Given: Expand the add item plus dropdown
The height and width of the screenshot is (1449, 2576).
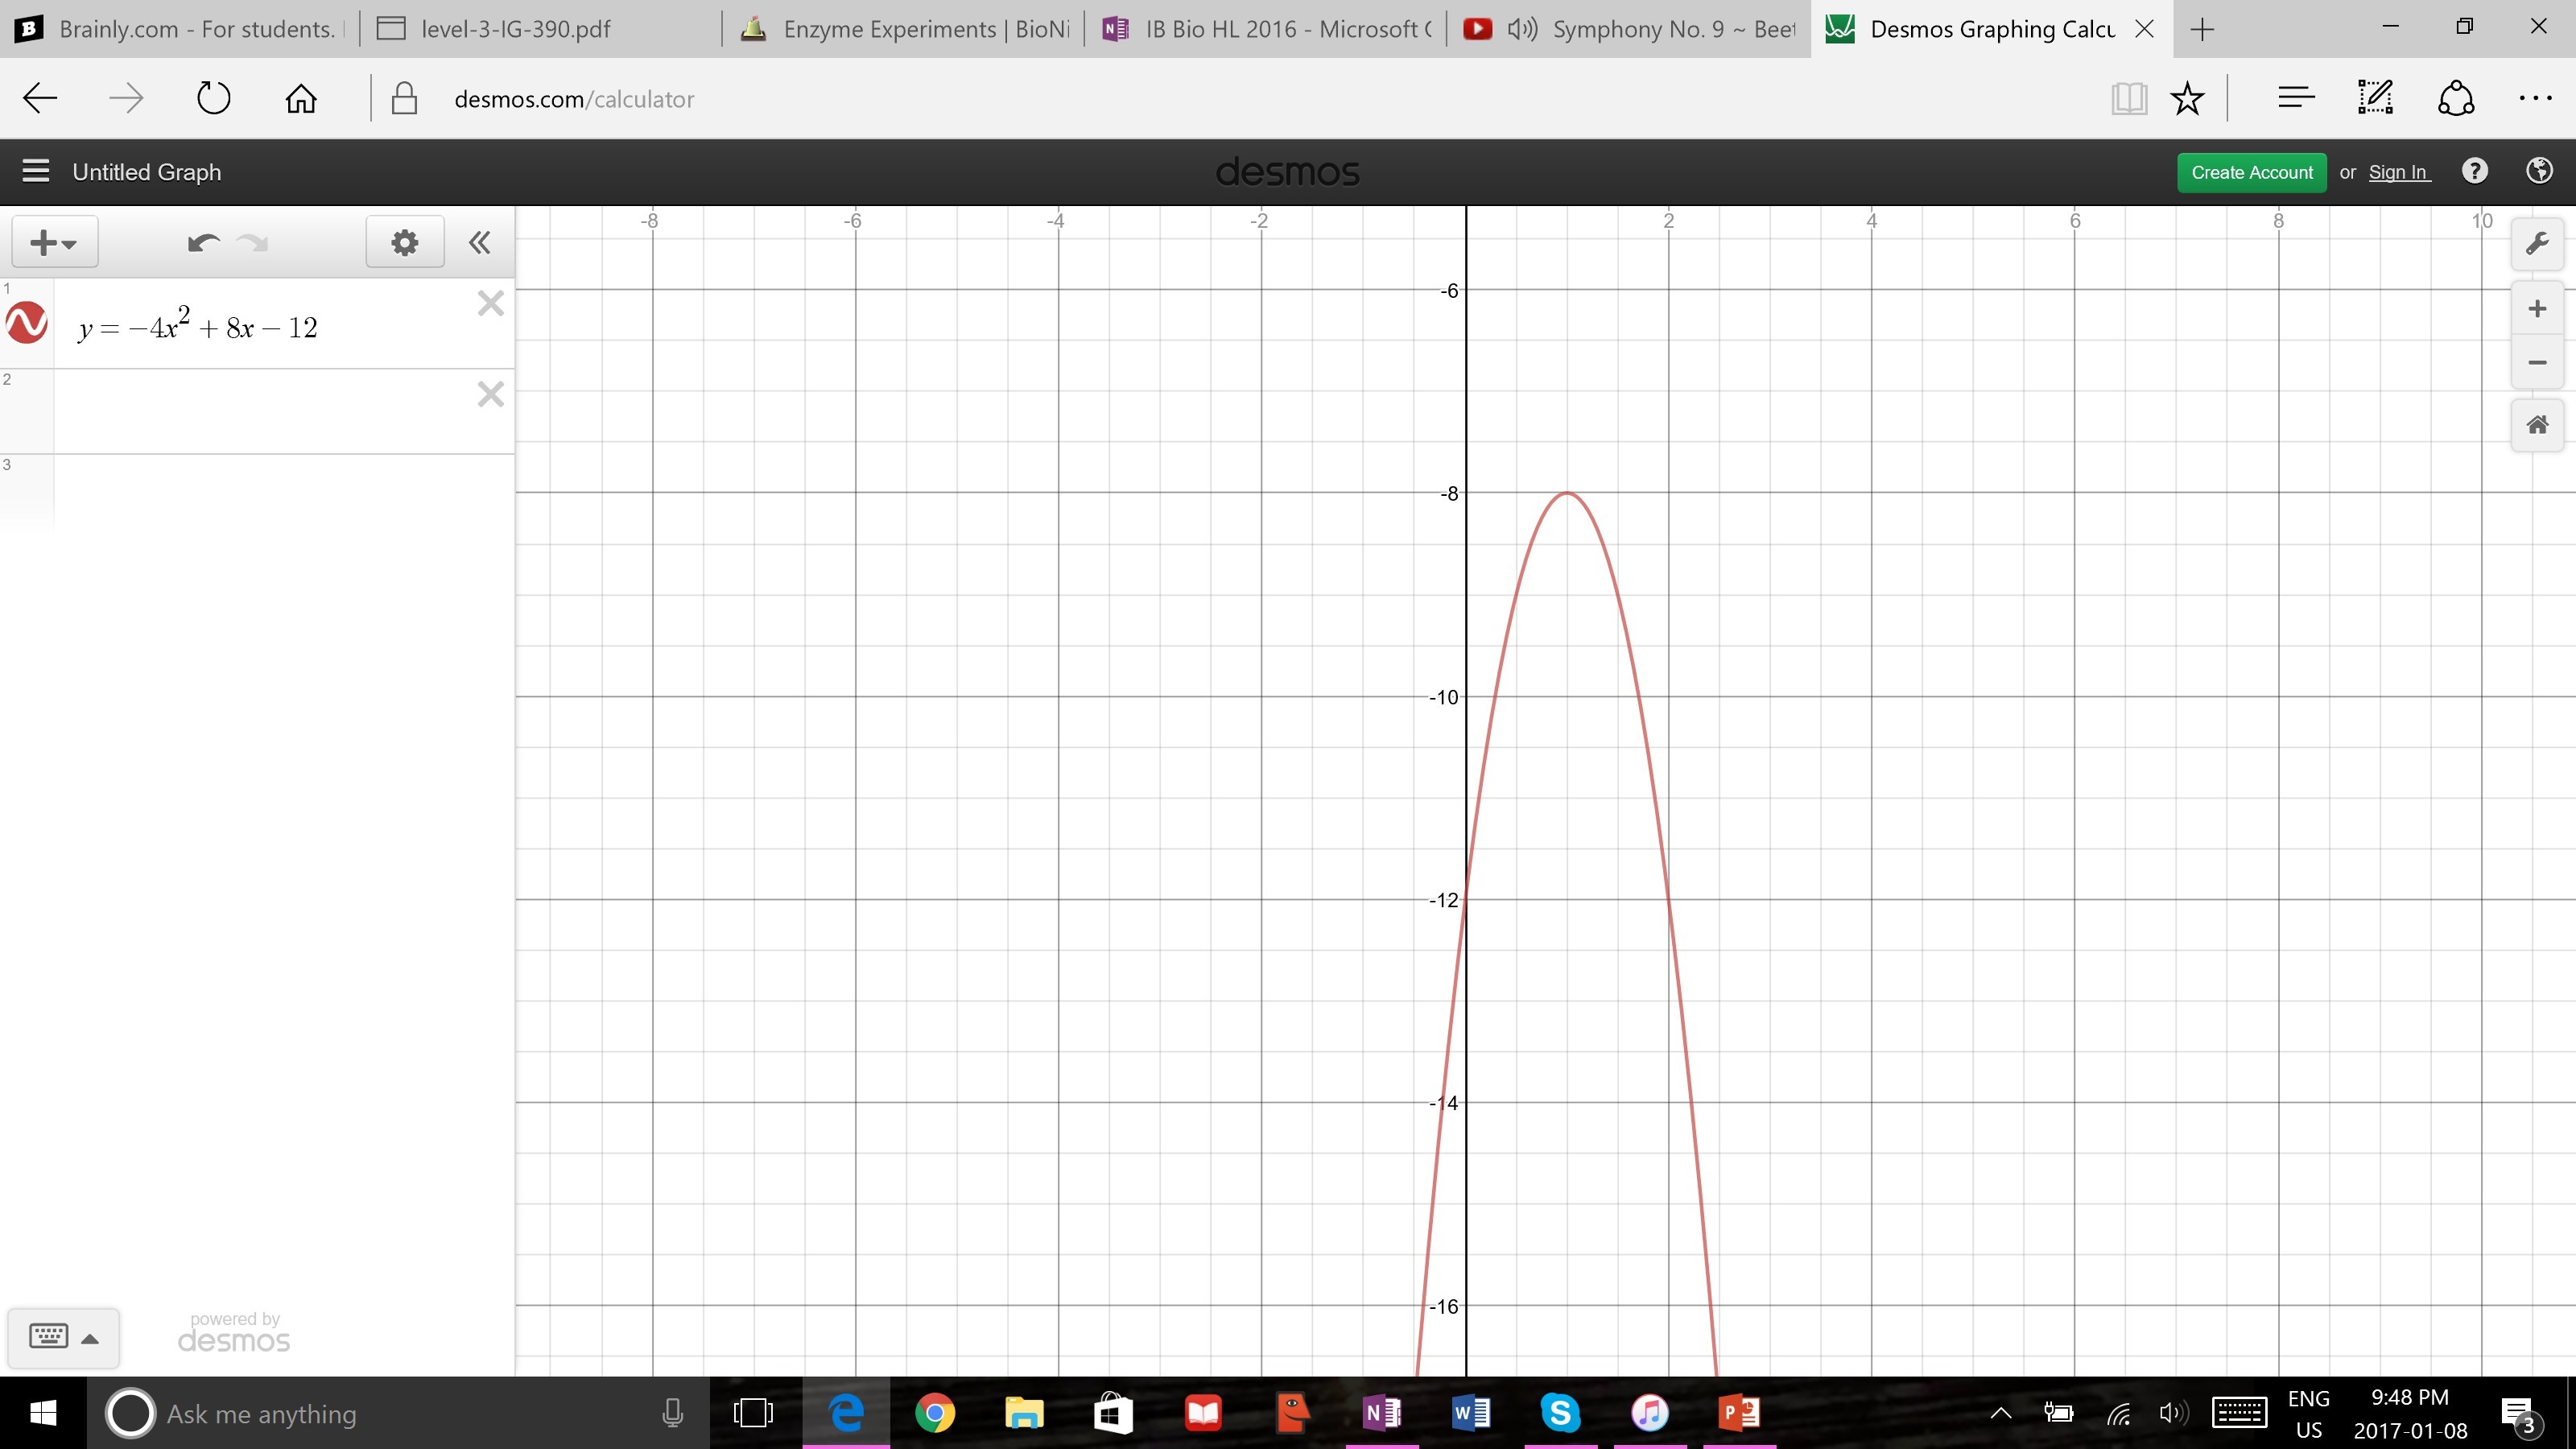Looking at the screenshot, I should tap(54, 243).
